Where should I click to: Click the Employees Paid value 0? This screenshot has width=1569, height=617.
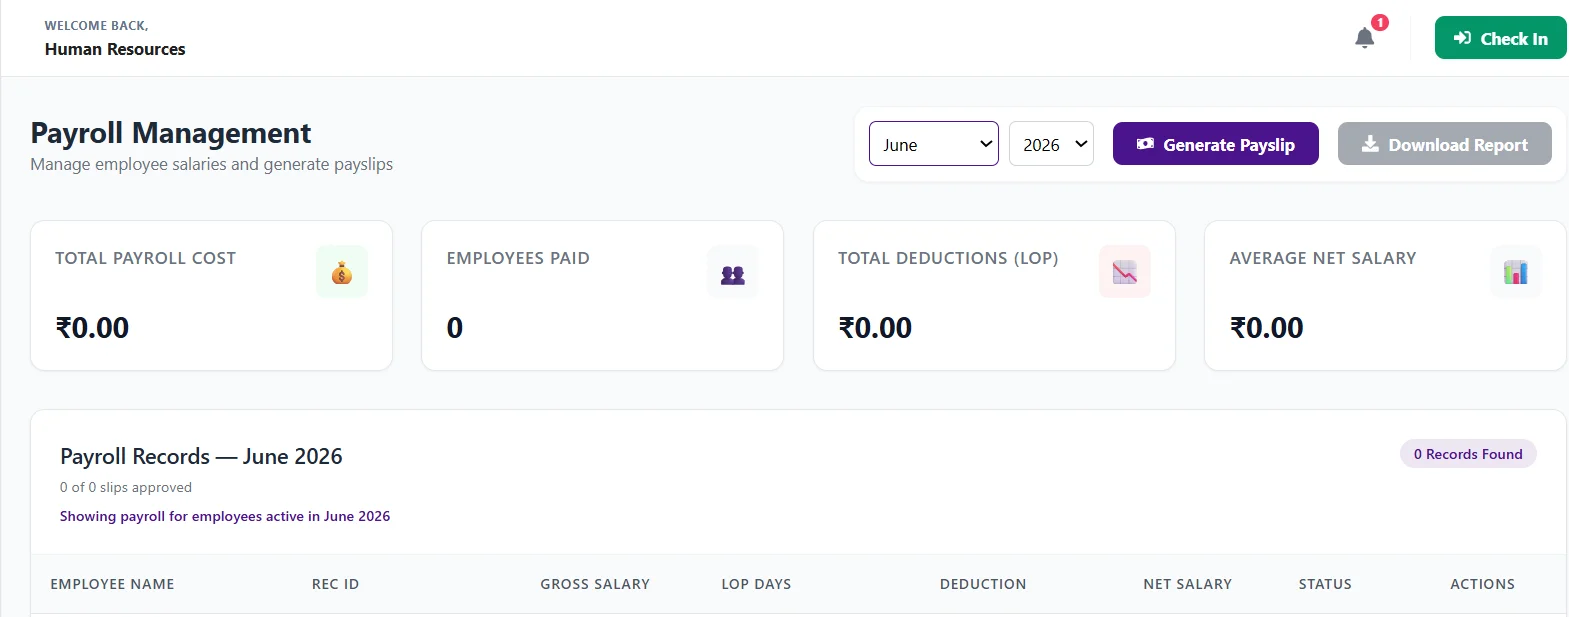click(454, 328)
